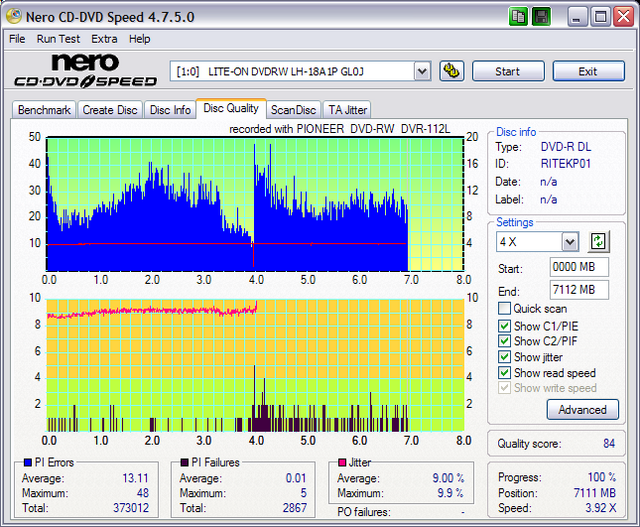
Task: Click the copy-to-clipboard green icon in title bar
Action: coord(518,17)
